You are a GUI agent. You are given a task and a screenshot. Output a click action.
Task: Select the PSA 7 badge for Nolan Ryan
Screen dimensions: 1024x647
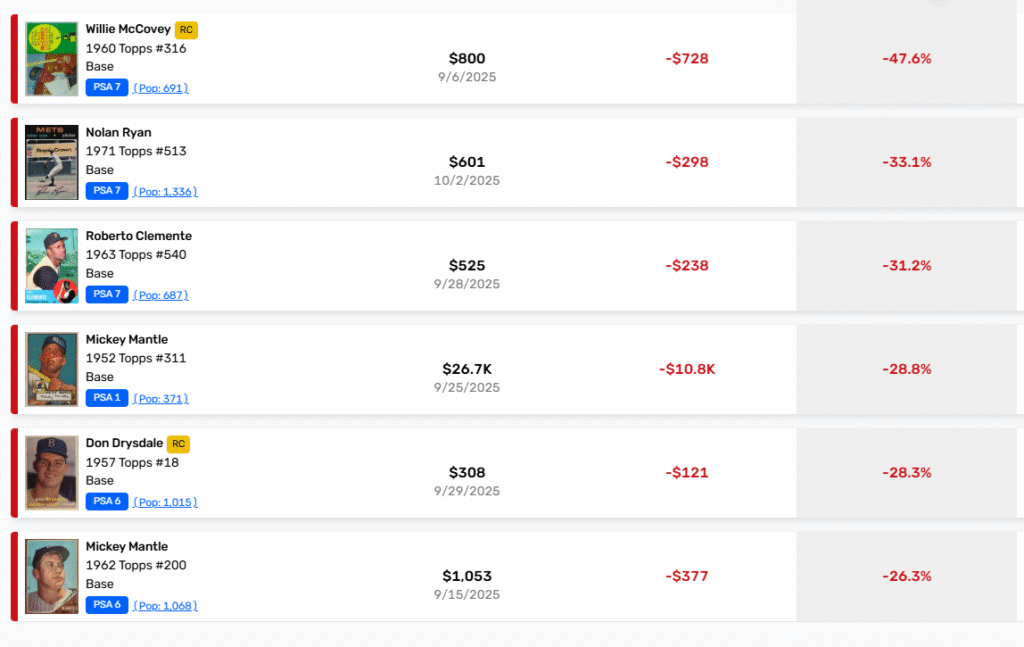(106, 191)
